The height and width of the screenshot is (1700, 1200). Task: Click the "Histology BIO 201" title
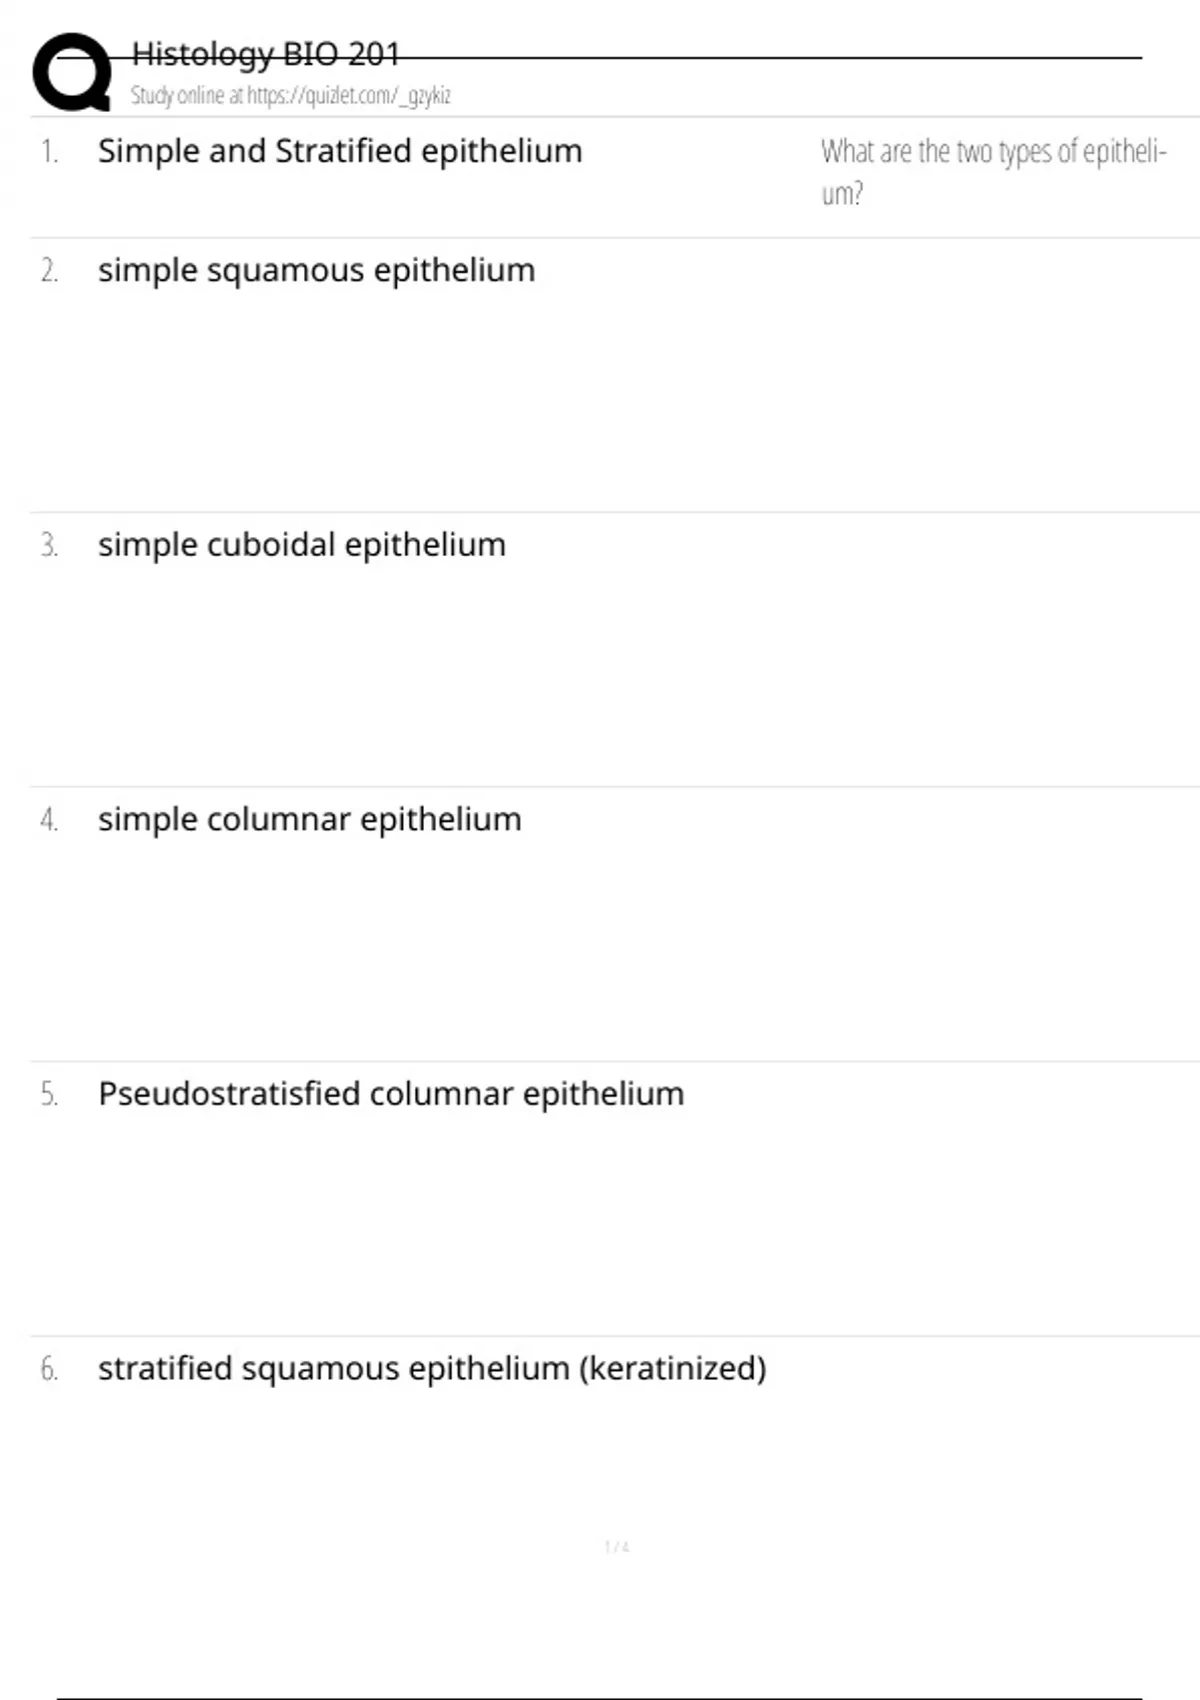(x=266, y=54)
